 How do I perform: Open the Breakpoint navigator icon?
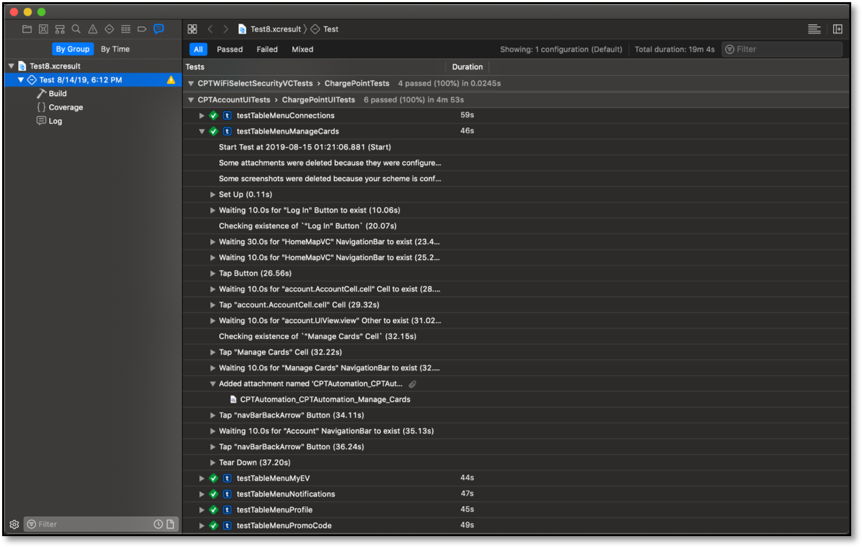(142, 29)
